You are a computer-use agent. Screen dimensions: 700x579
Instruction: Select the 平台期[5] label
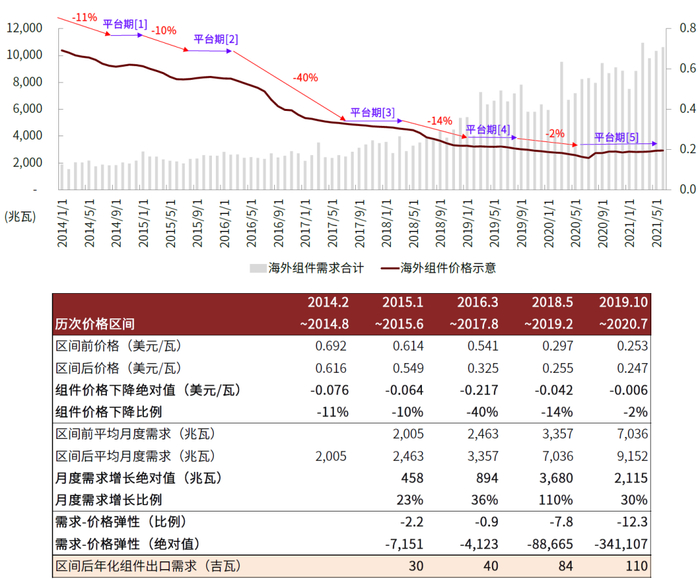(617, 137)
